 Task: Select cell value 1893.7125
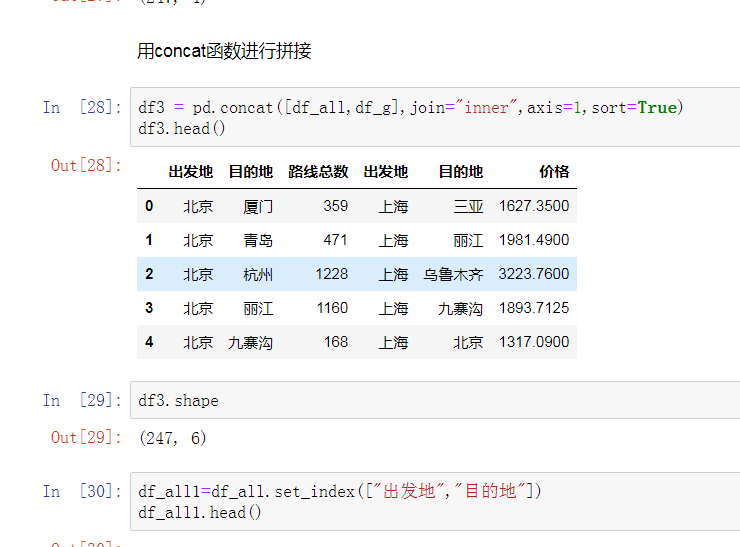[534, 308]
